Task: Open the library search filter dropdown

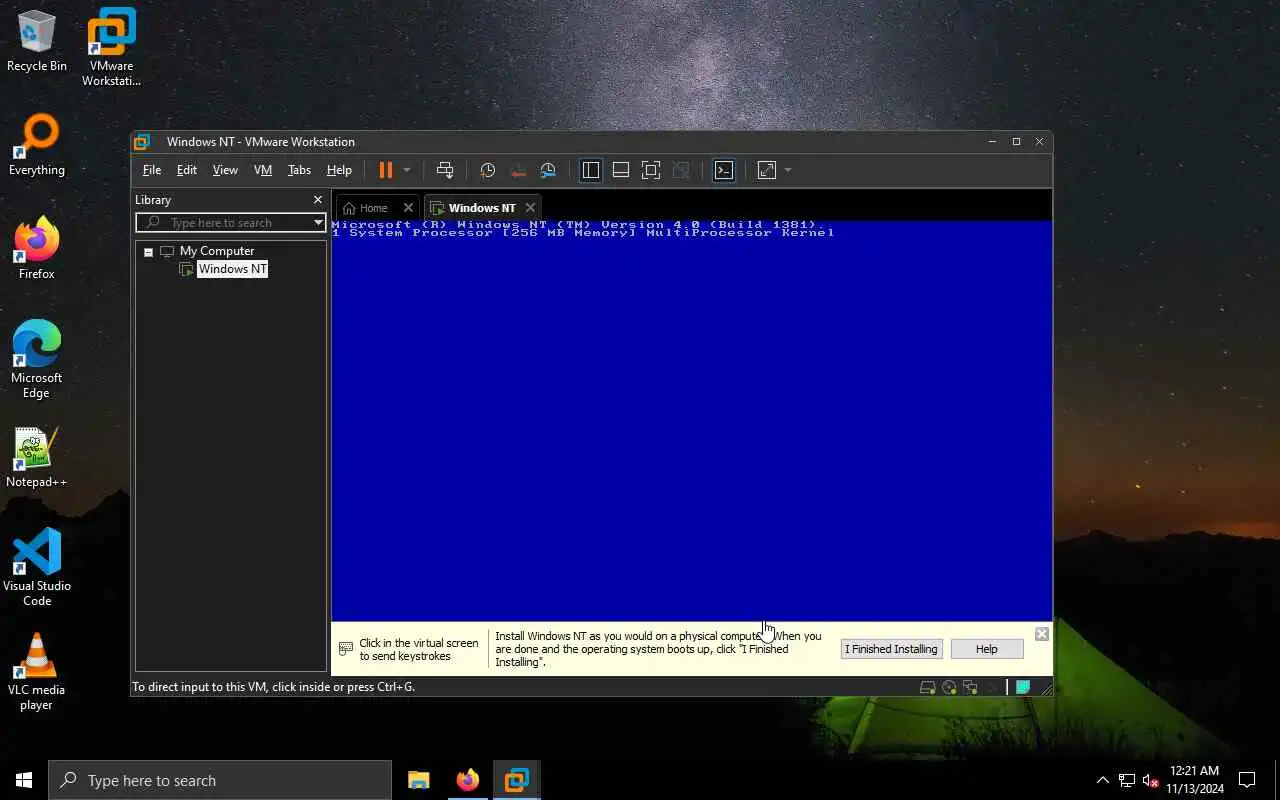Action: (318, 222)
